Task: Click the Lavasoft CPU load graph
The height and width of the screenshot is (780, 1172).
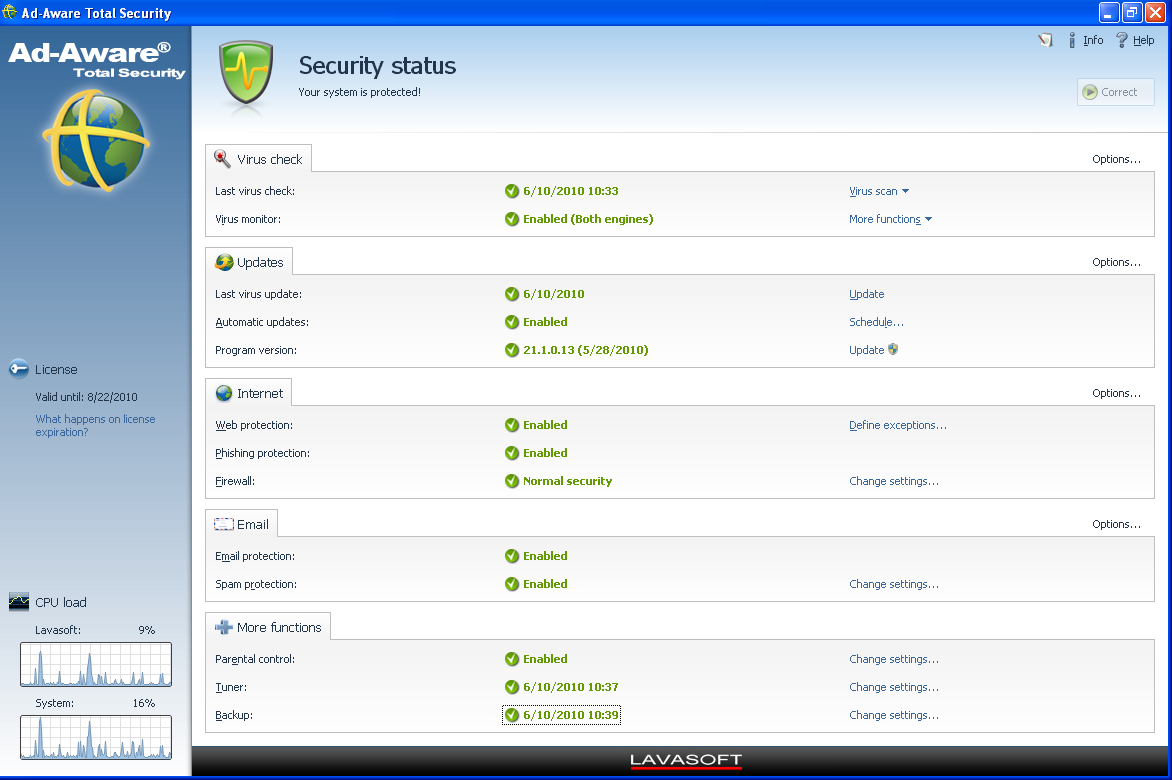Action: tap(96, 664)
